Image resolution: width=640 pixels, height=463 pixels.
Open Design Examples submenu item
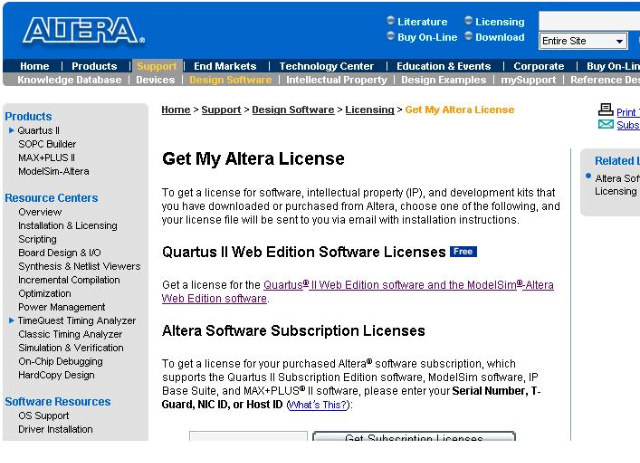click(x=444, y=80)
